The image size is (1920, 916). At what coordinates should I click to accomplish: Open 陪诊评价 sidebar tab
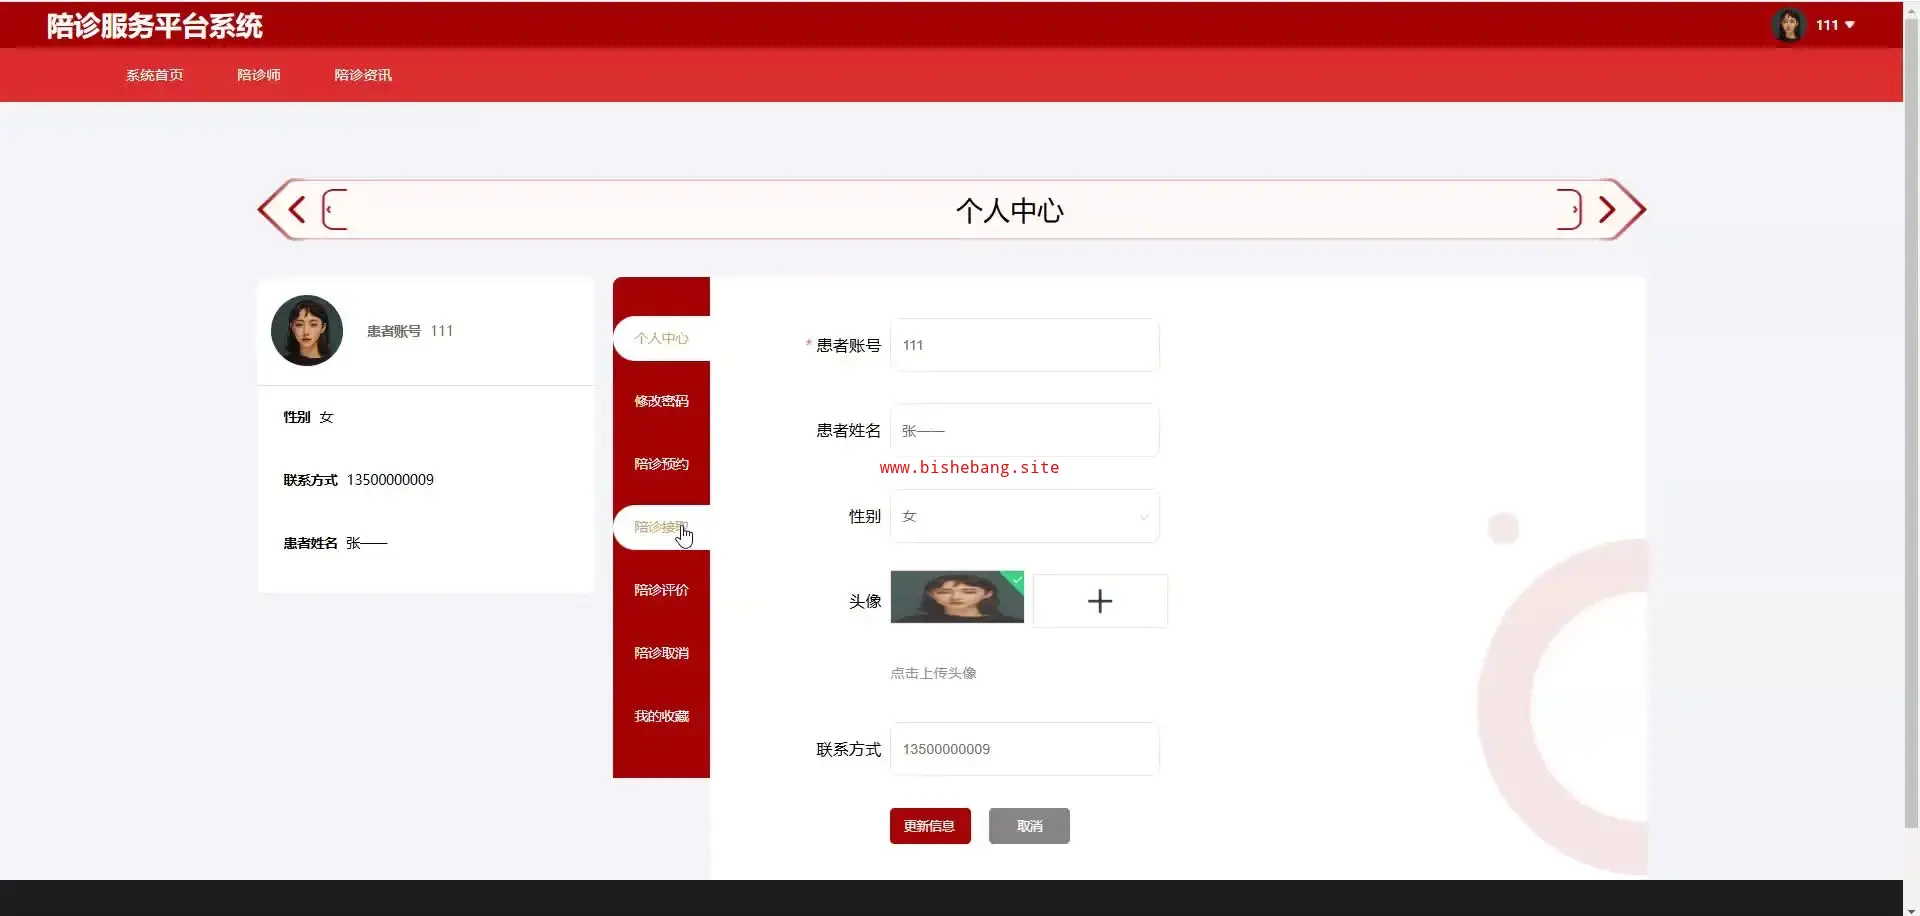pyautogui.click(x=661, y=590)
